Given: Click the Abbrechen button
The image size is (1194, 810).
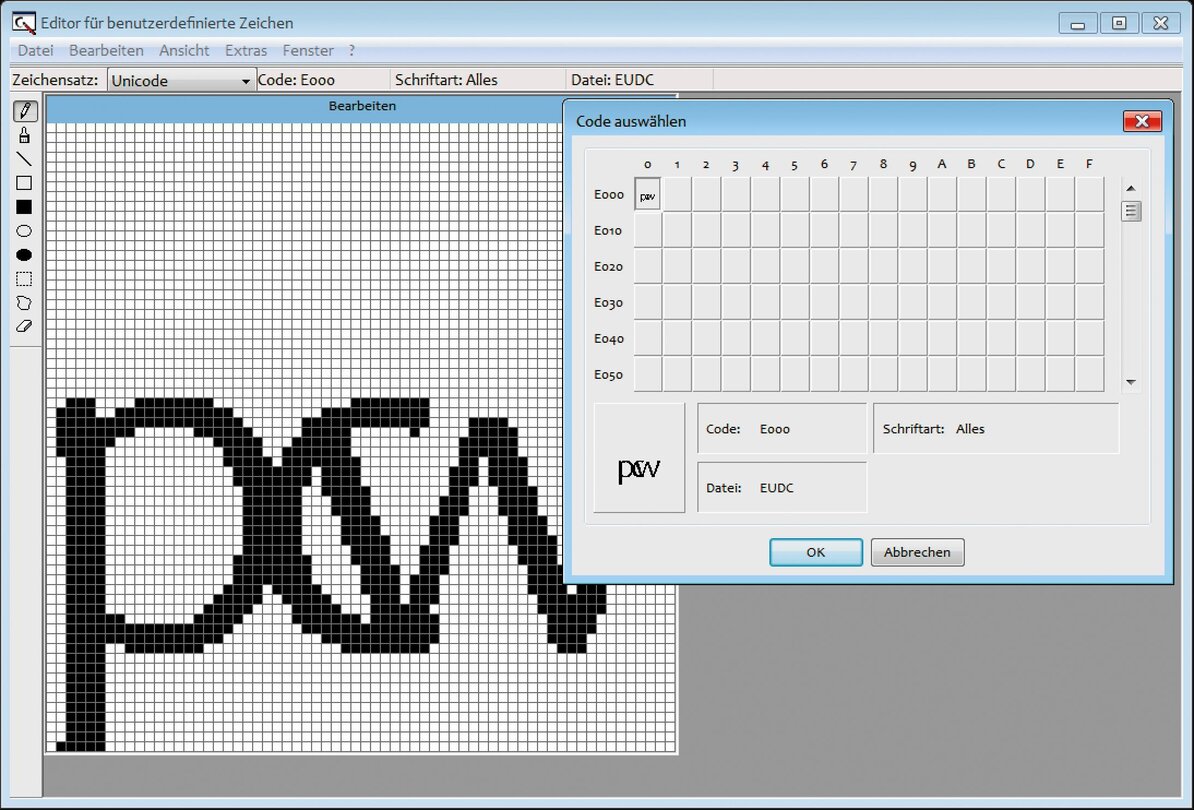Looking at the screenshot, I should 917,552.
